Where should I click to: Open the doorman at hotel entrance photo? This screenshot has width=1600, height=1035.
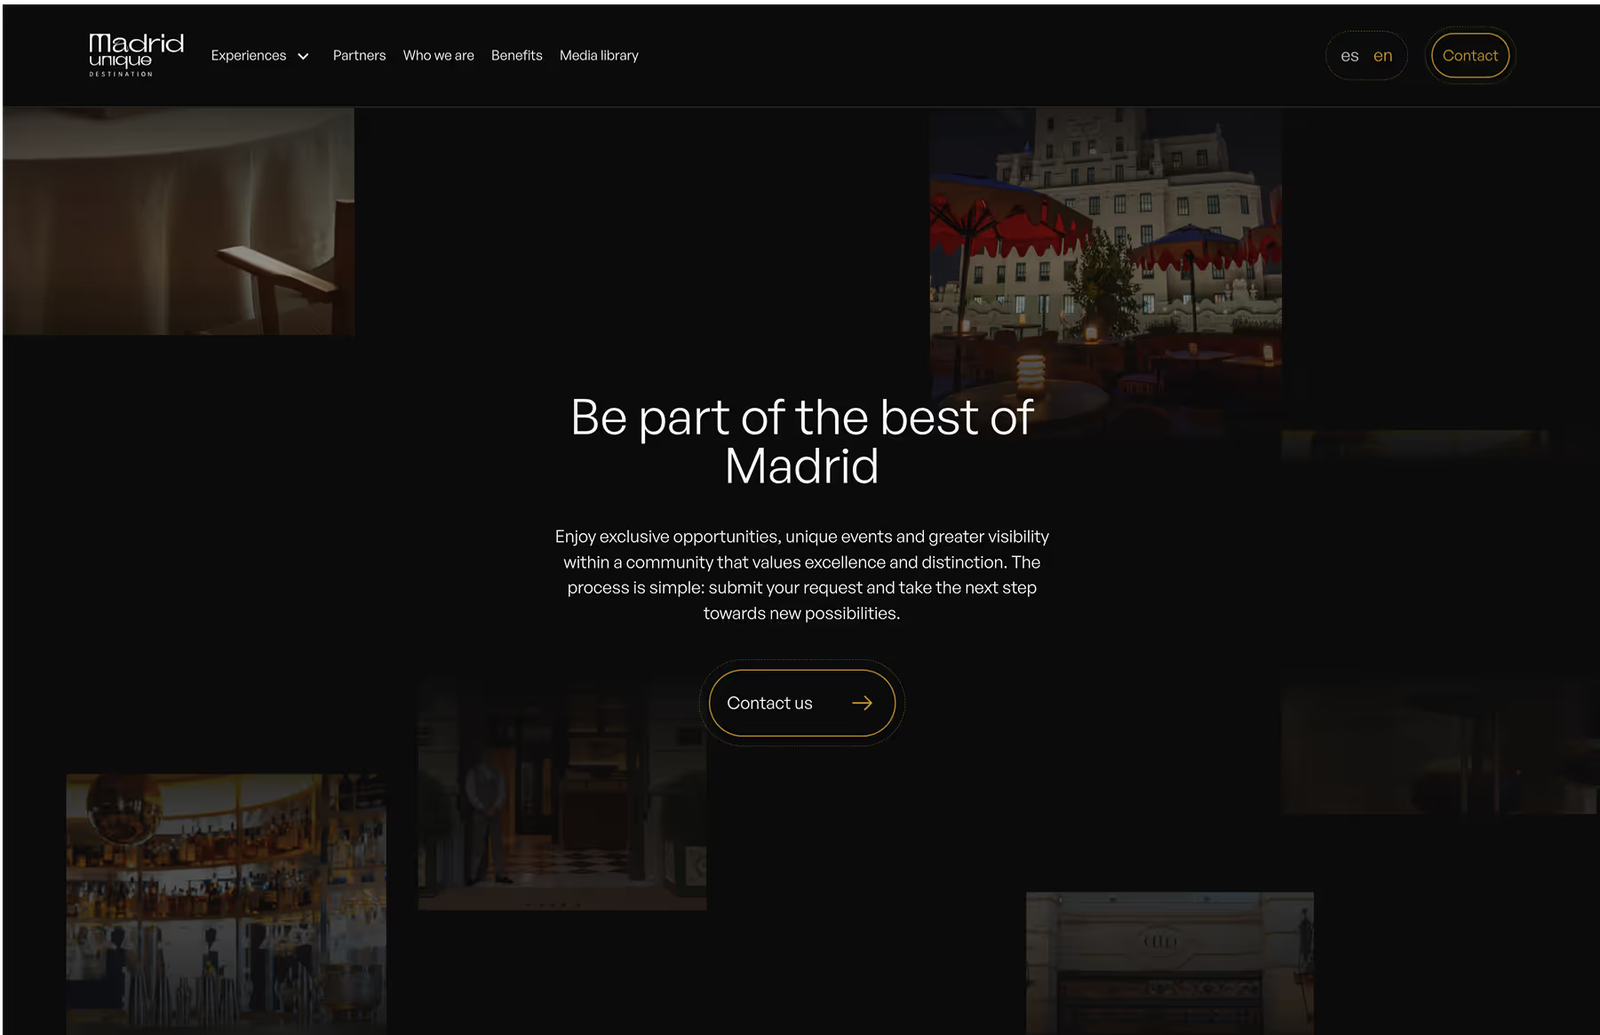click(x=562, y=795)
